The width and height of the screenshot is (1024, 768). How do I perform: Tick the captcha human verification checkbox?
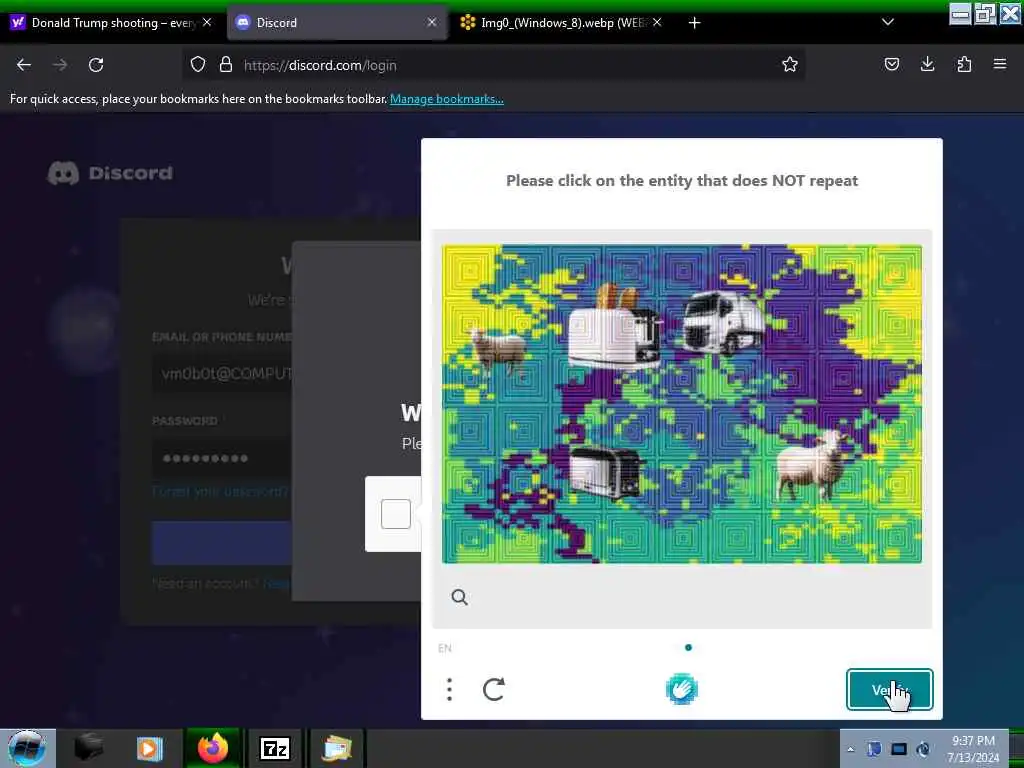pos(396,514)
